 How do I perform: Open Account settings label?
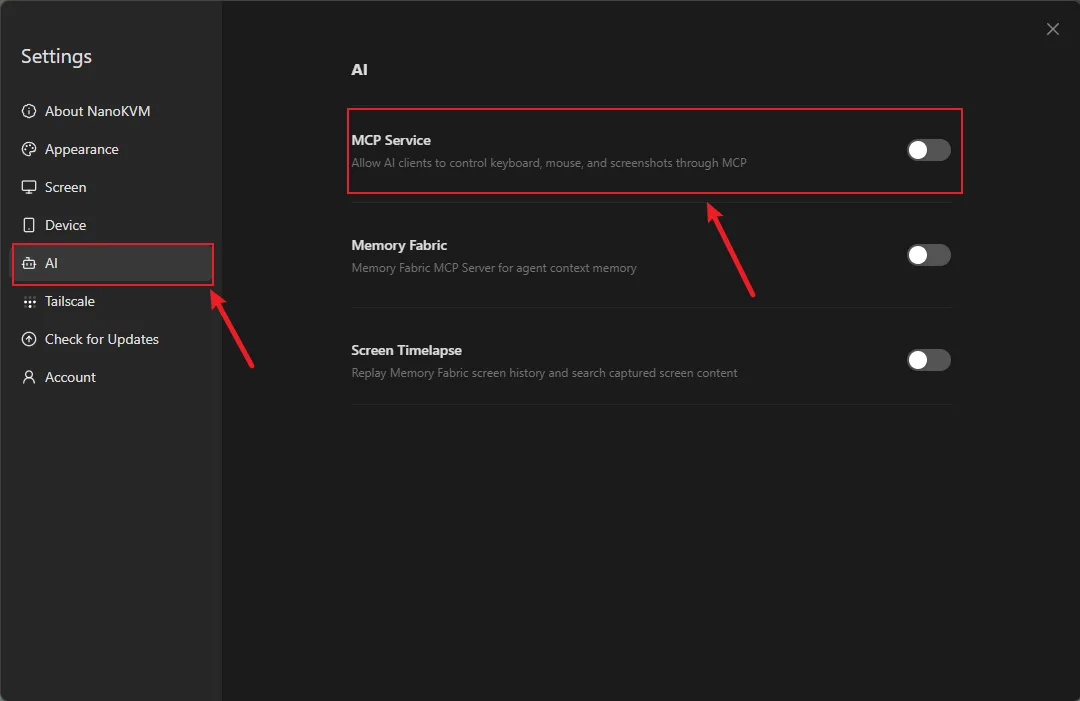pos(70,377)
